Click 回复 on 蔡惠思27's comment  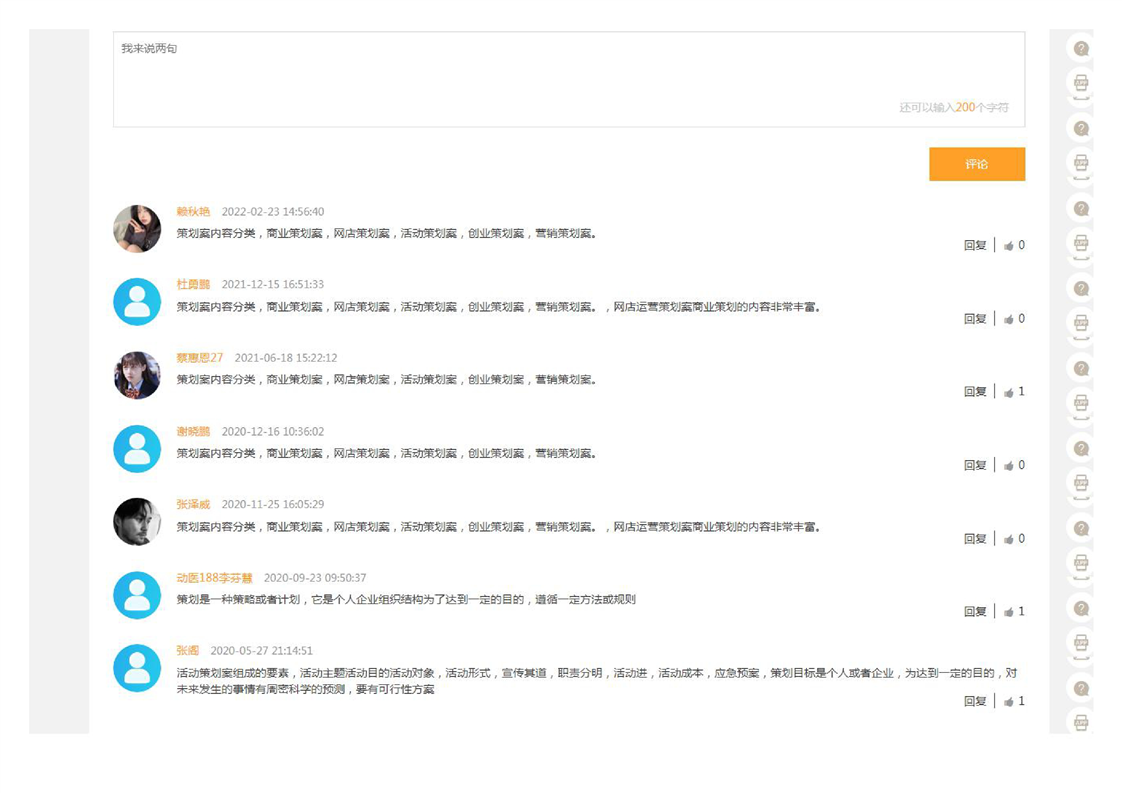coord(974,392)
